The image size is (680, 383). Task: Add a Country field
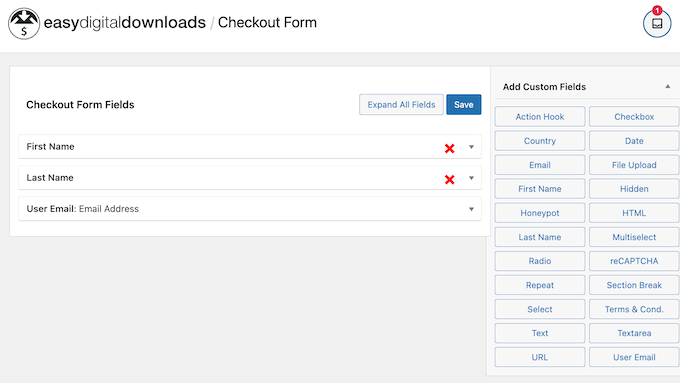(x=540, y=141)
